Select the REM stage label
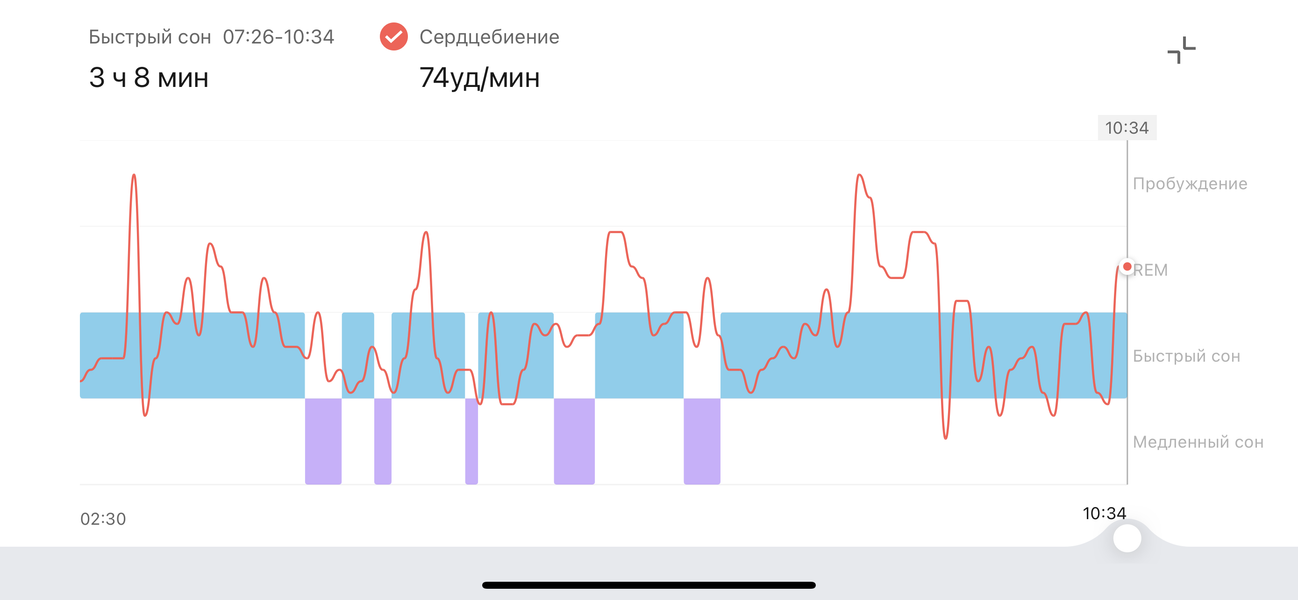 (1151, 270)
